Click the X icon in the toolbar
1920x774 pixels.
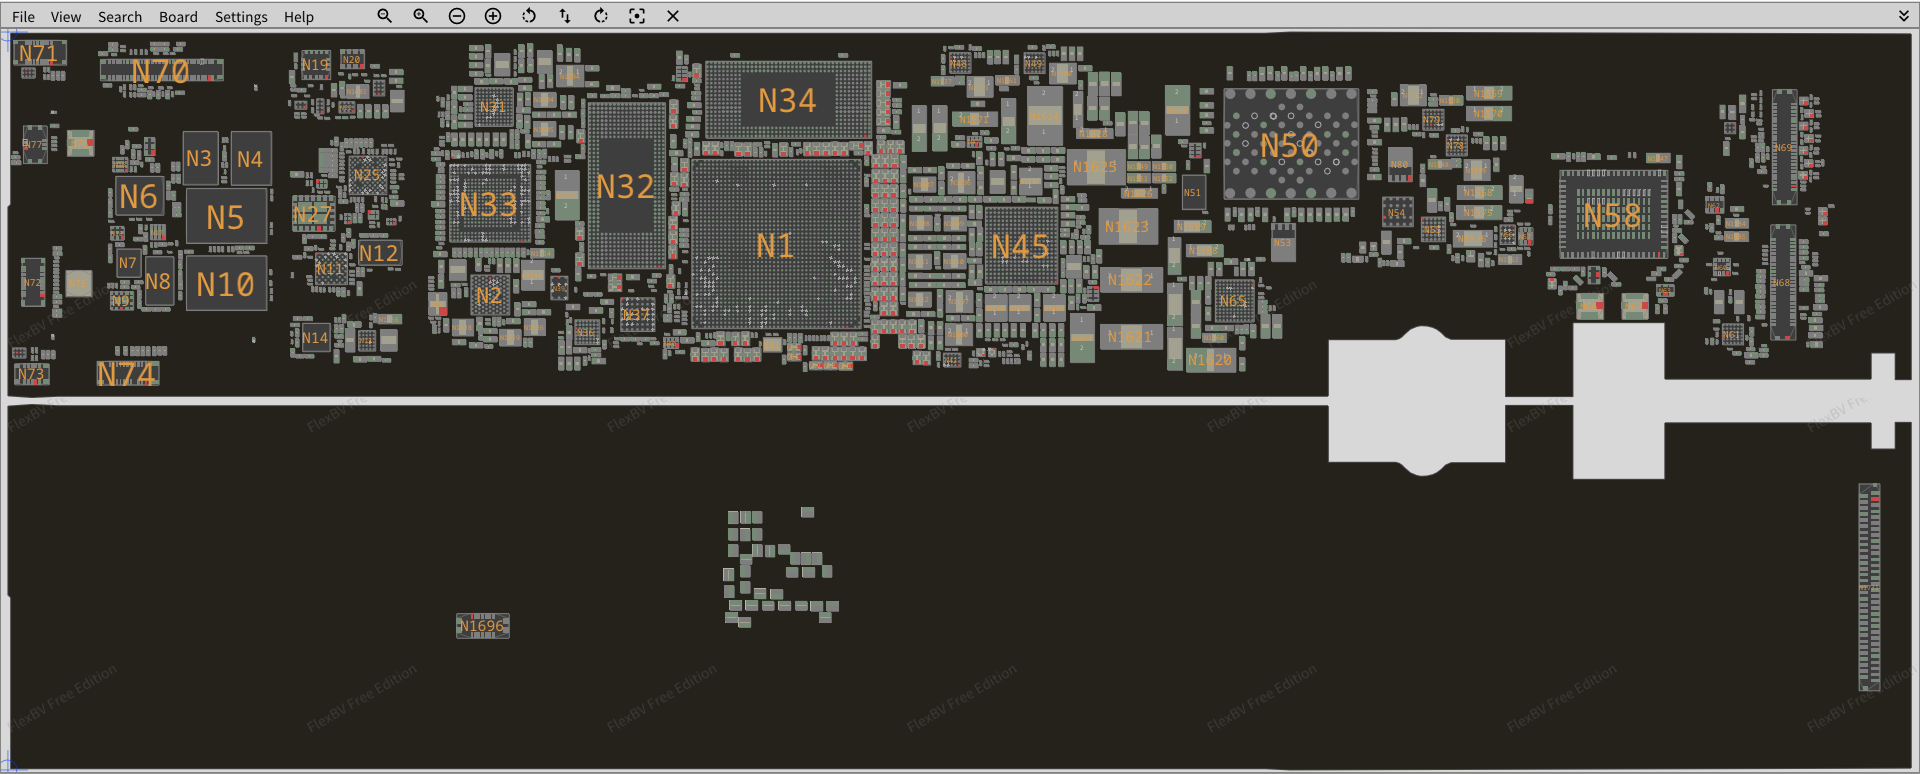(673, 16)
